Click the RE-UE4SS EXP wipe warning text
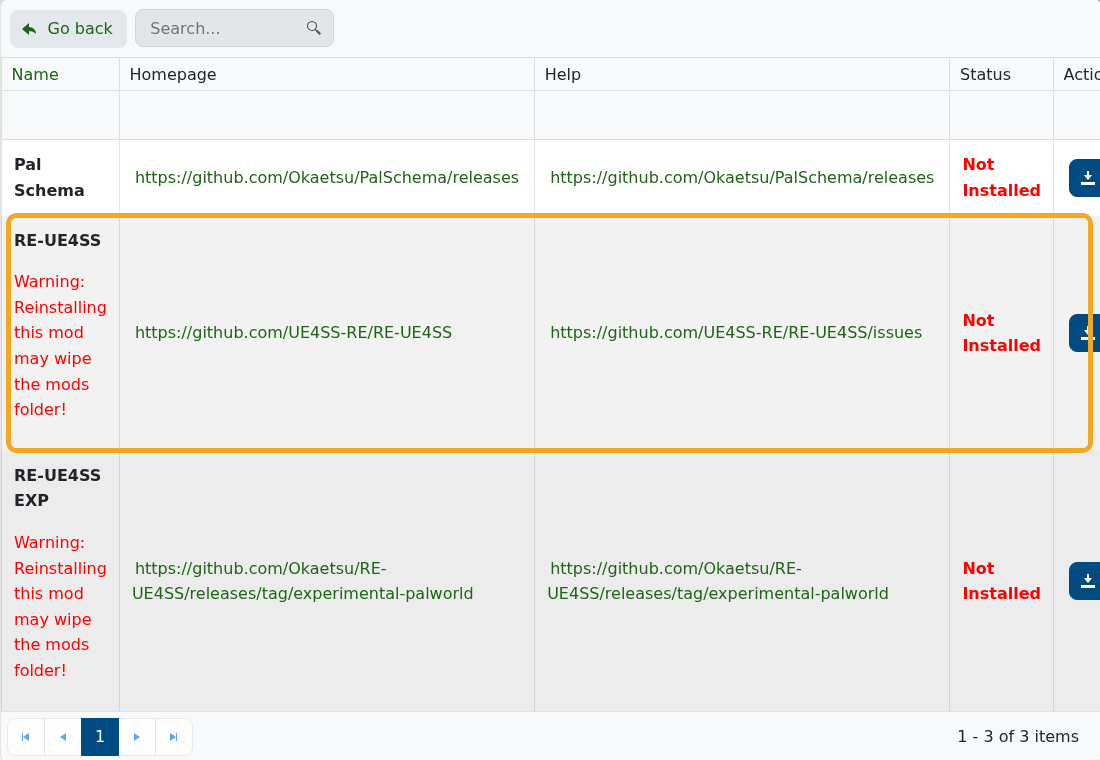 point(60,606)
